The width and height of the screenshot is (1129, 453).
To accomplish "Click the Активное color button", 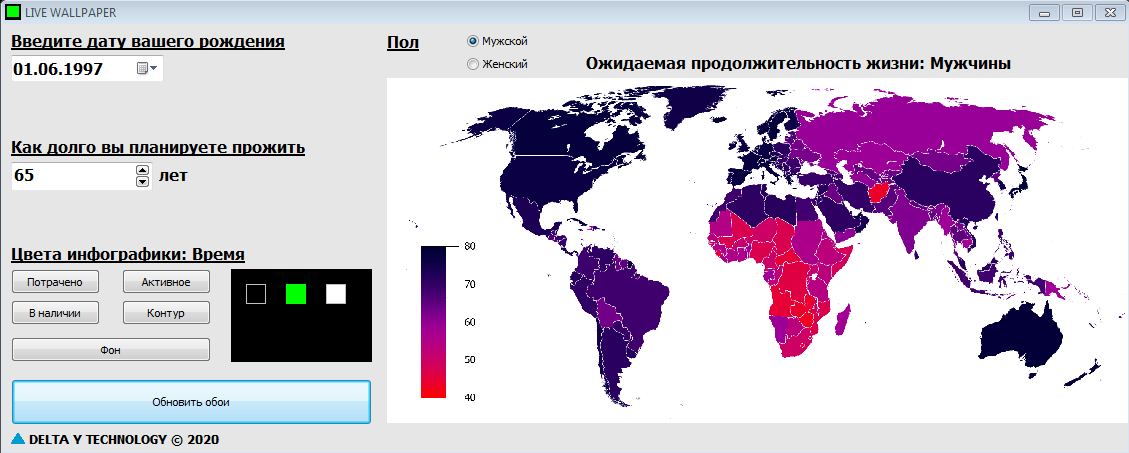I will [166, 282].
